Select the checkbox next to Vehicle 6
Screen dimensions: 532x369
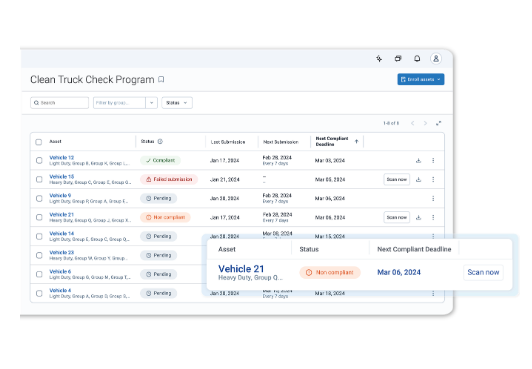click(39, 274)
